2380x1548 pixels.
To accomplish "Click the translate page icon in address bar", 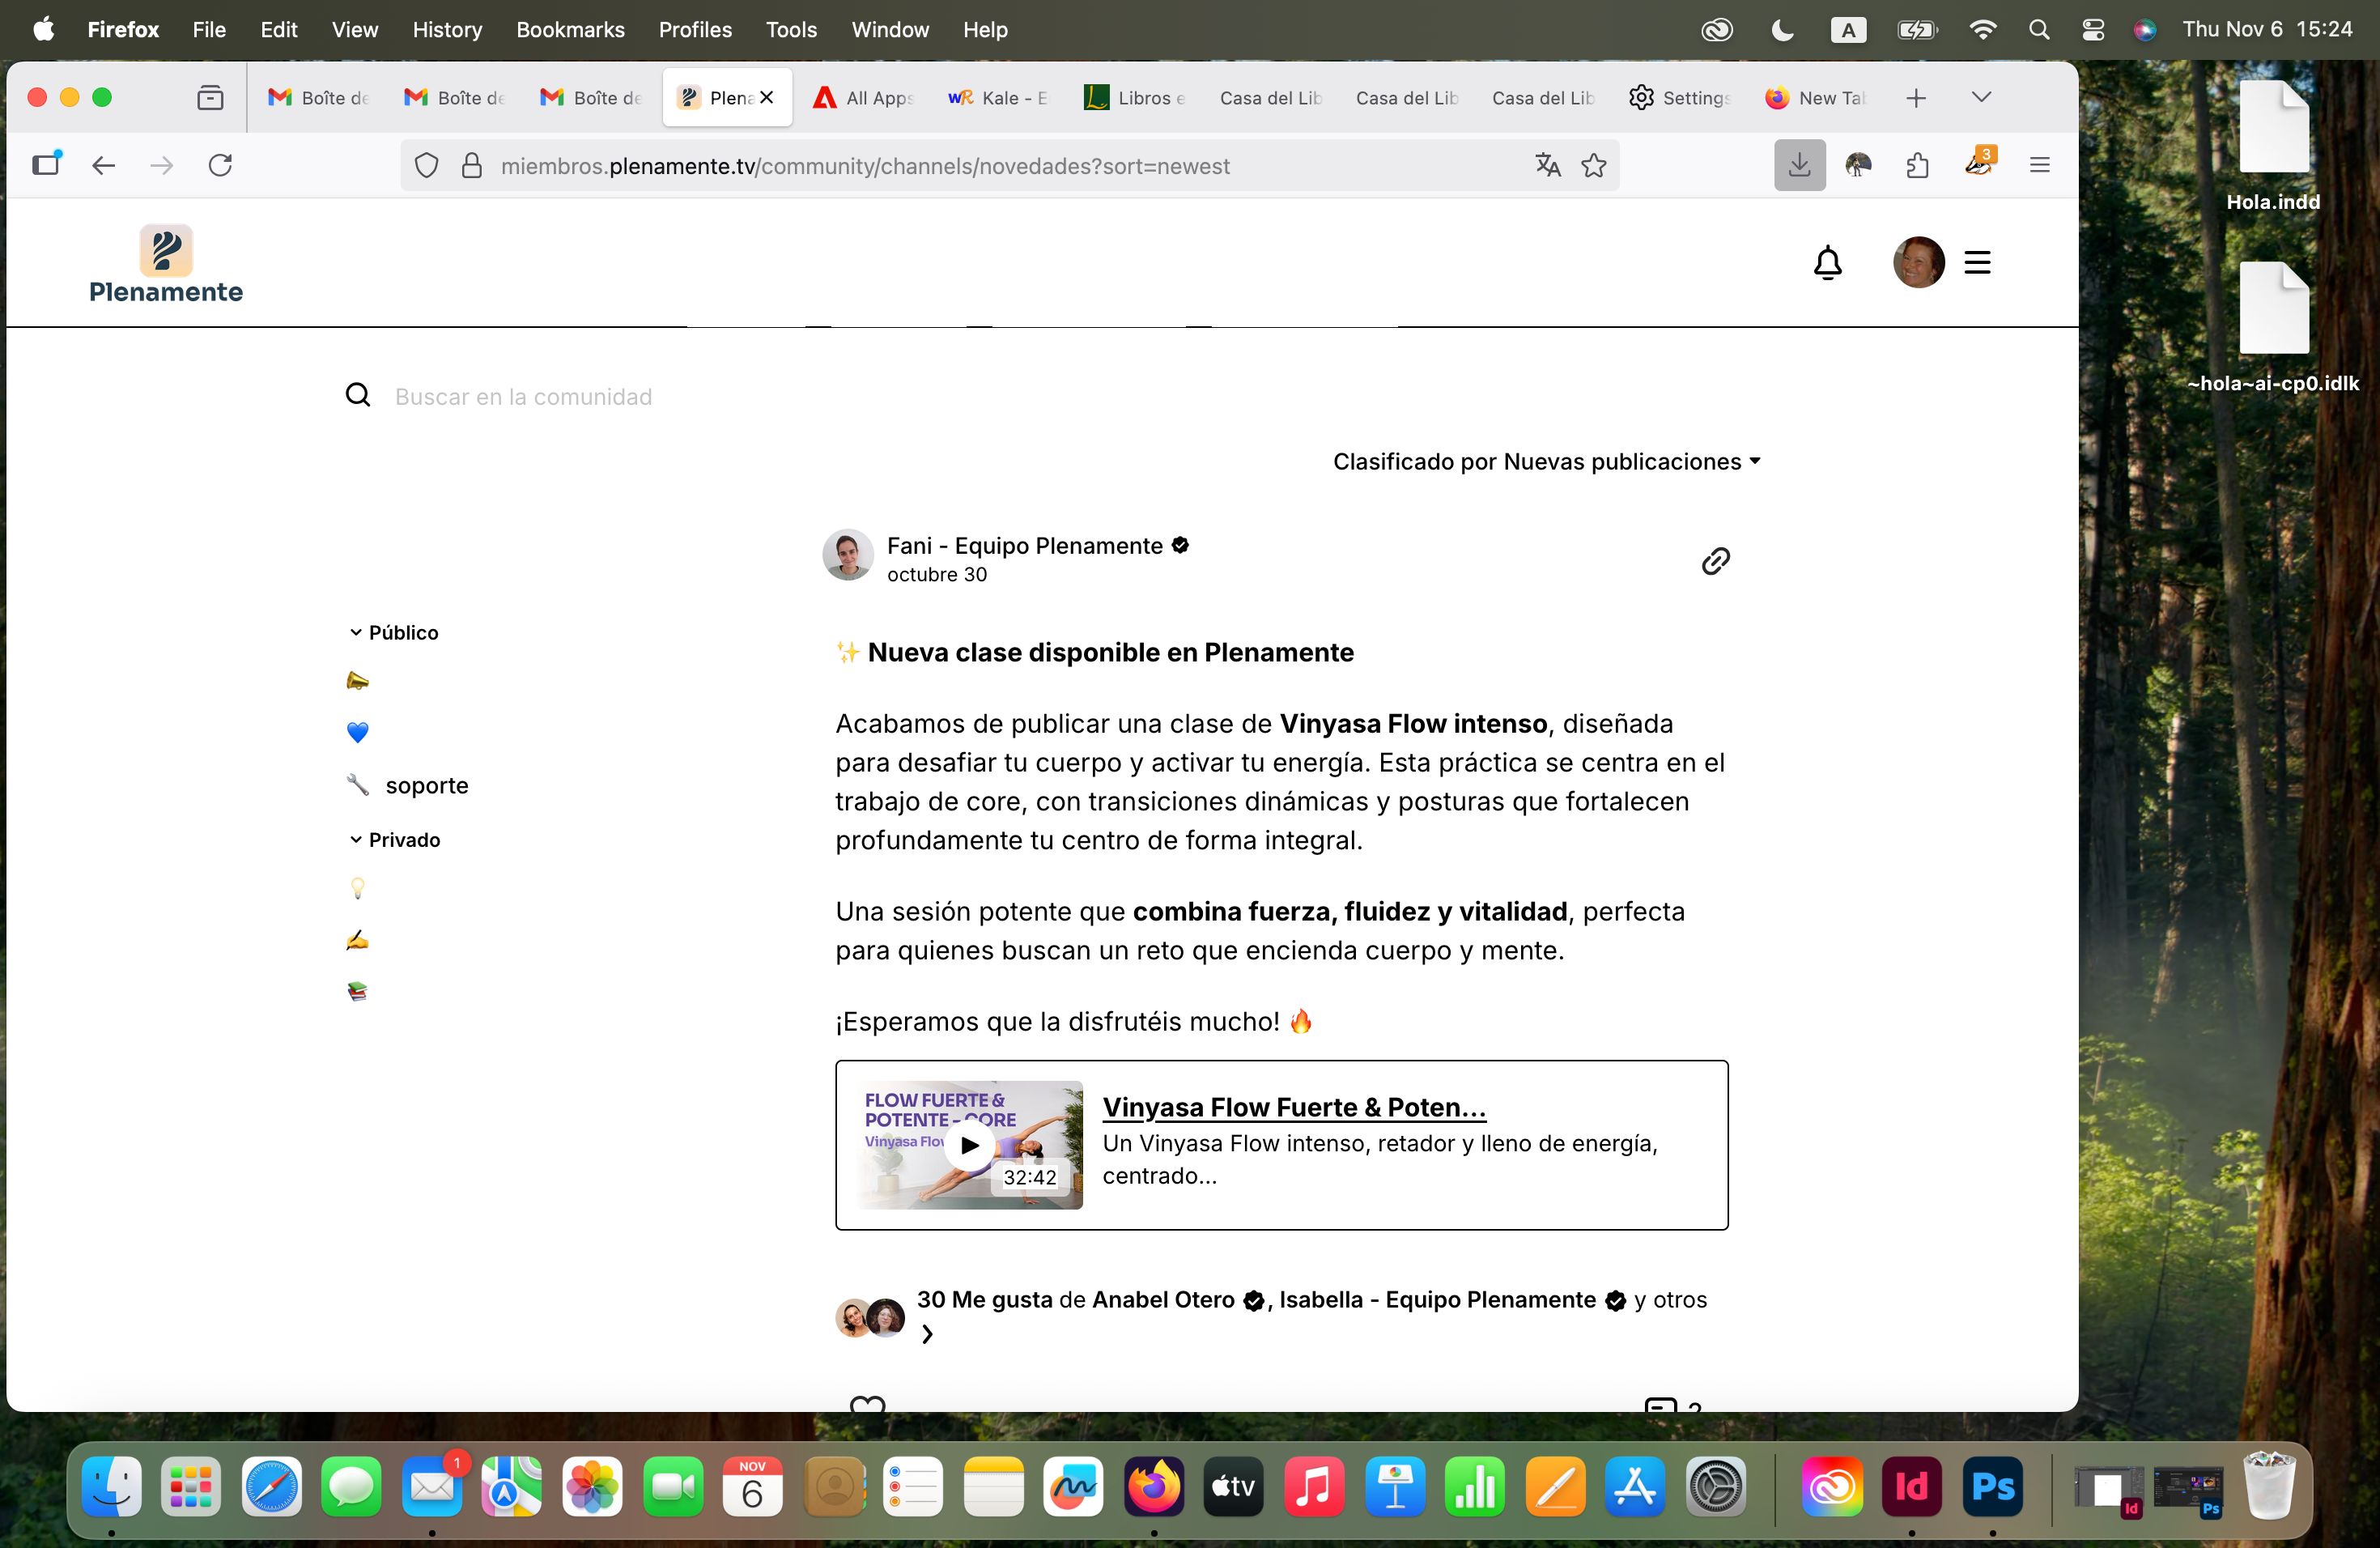I will [x=1547, y=165].
